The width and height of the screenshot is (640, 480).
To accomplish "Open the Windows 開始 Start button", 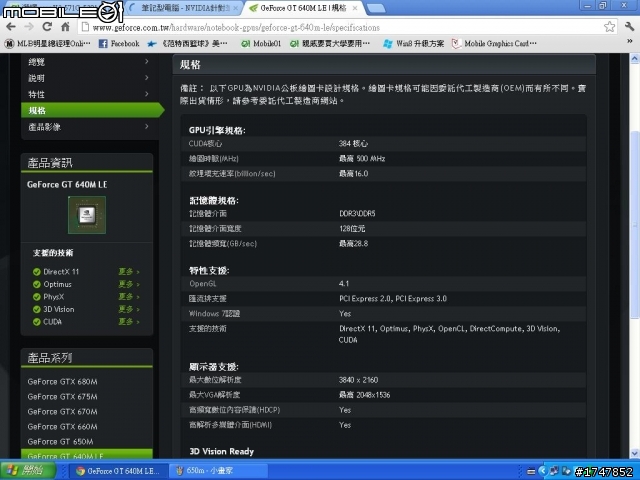I will (28, 471).
